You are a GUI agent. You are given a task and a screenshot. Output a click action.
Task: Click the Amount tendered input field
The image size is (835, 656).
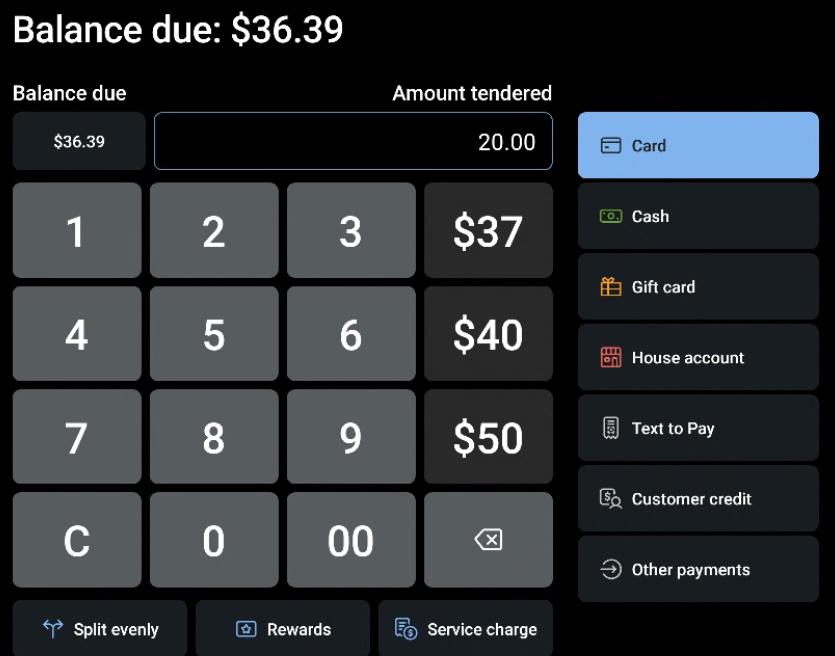pos(353,141)
